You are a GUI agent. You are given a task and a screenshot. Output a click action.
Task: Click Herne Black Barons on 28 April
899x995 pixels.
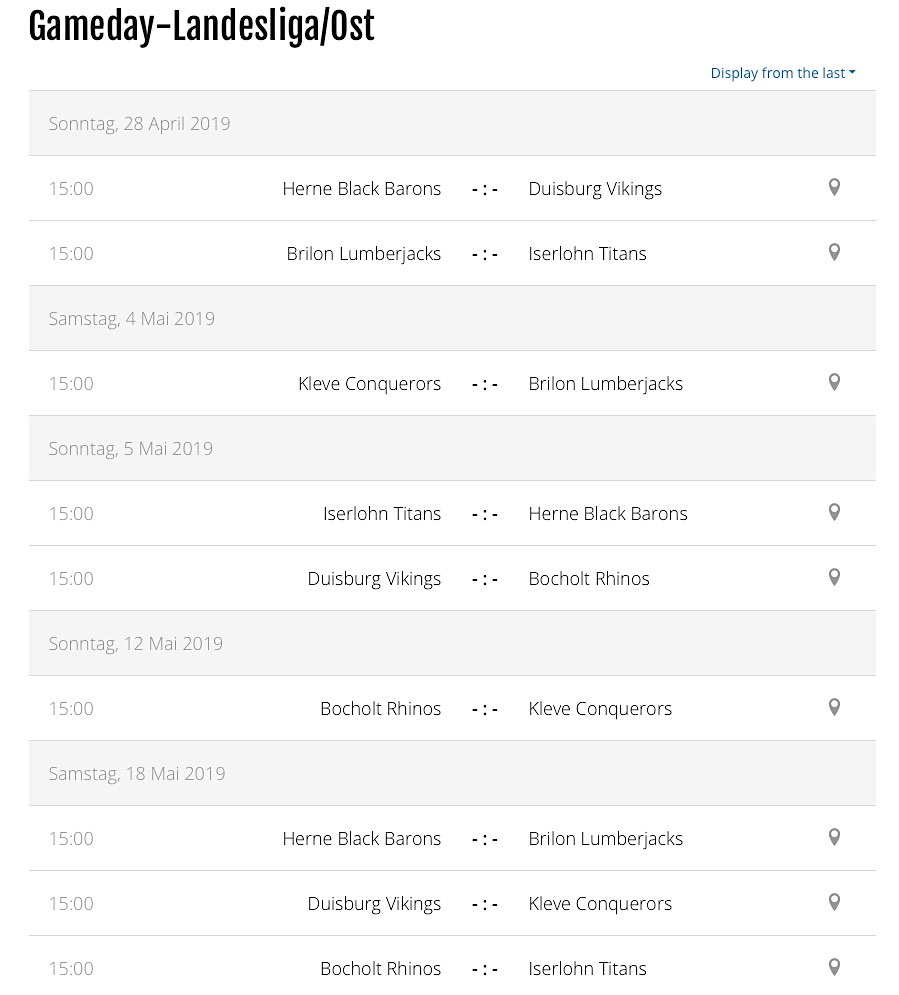tap(361, 188)
